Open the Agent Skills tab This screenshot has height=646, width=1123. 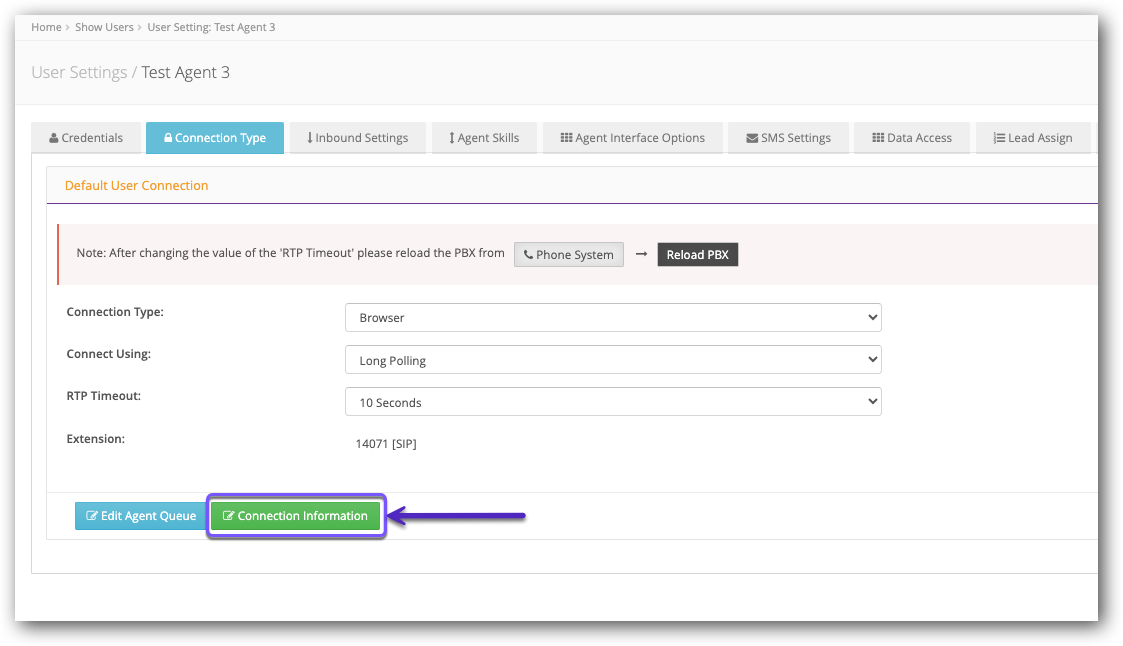[484, 138]
